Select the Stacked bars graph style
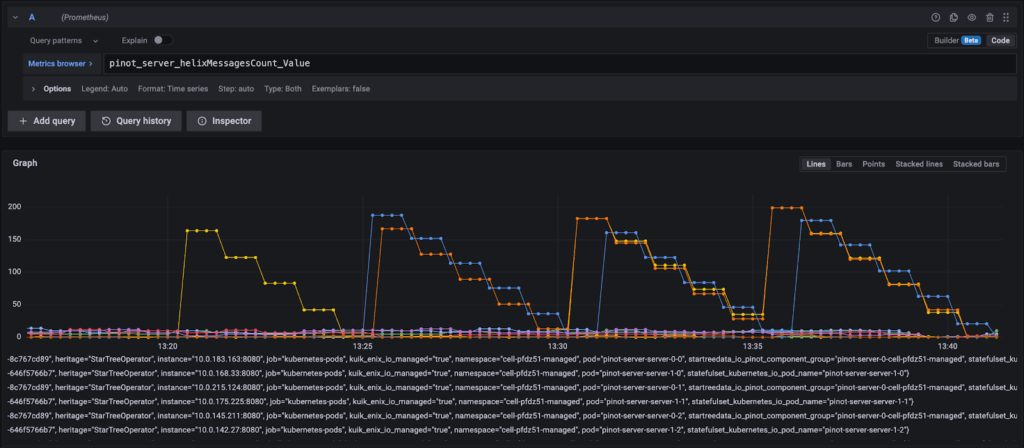The width and height of the screenshot is (1024, 448). (976, 164)
